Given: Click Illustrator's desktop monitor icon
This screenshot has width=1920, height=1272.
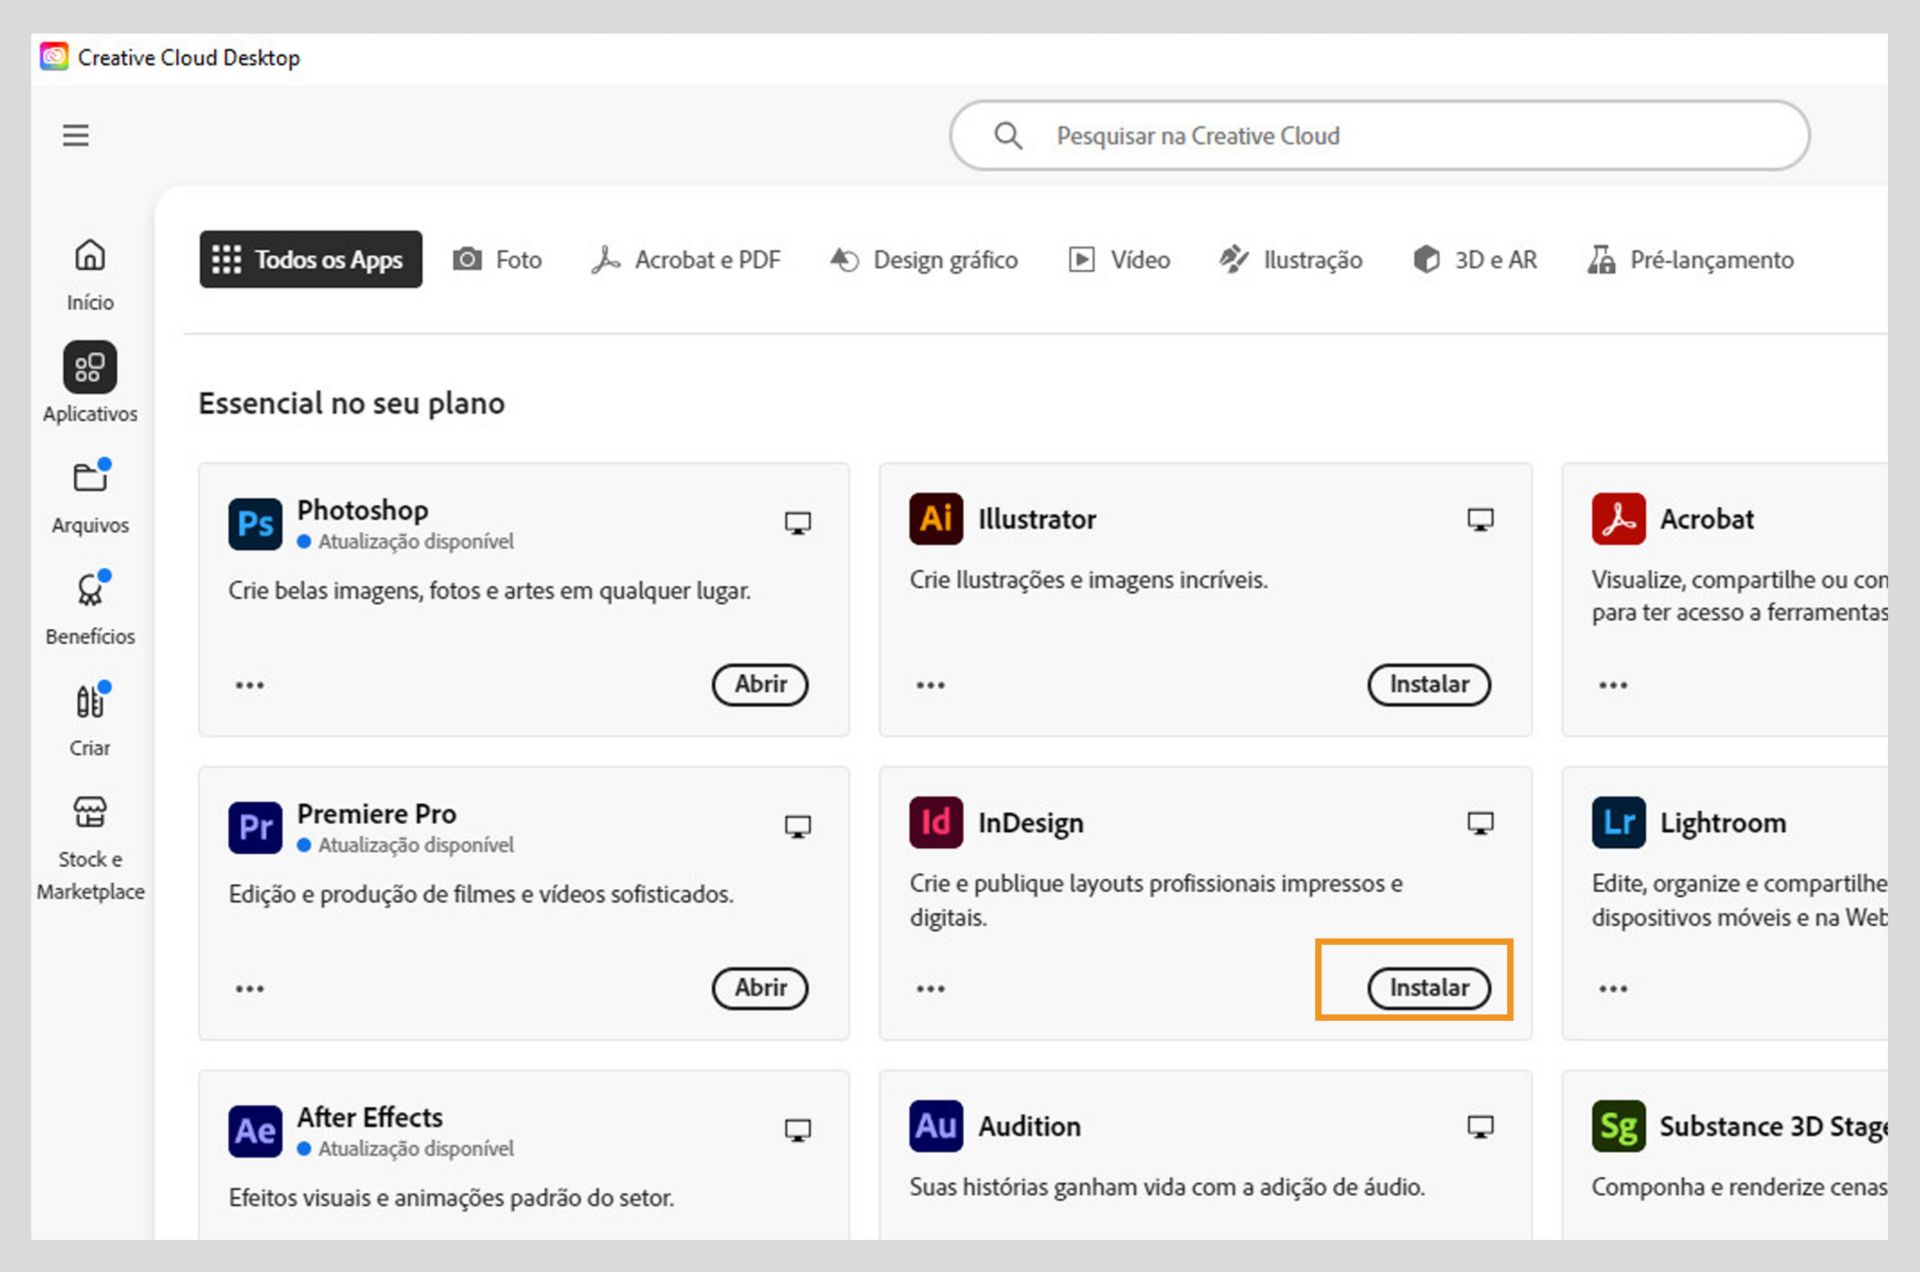Looking at the screenshot, I should click(1480, 519).
